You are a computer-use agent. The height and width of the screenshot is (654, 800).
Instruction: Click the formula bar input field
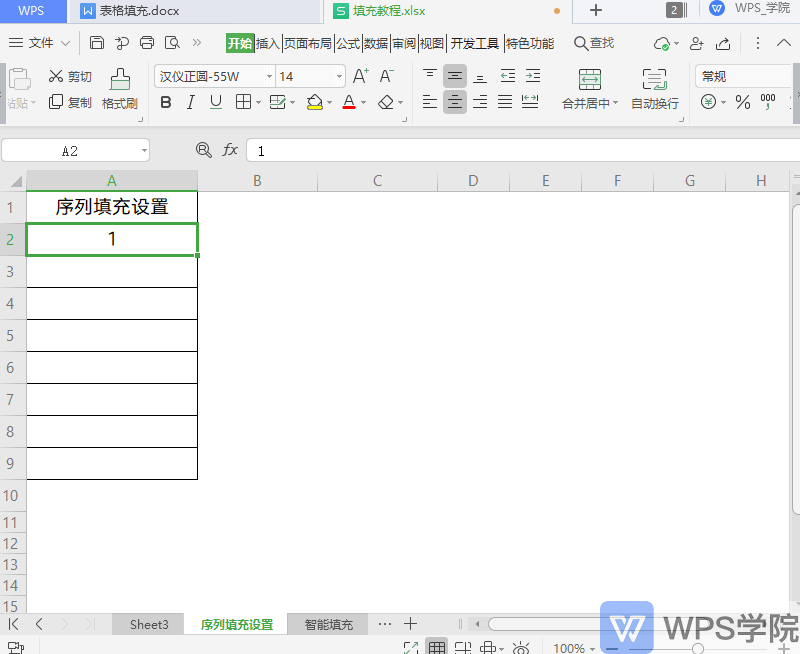point(523,150)
